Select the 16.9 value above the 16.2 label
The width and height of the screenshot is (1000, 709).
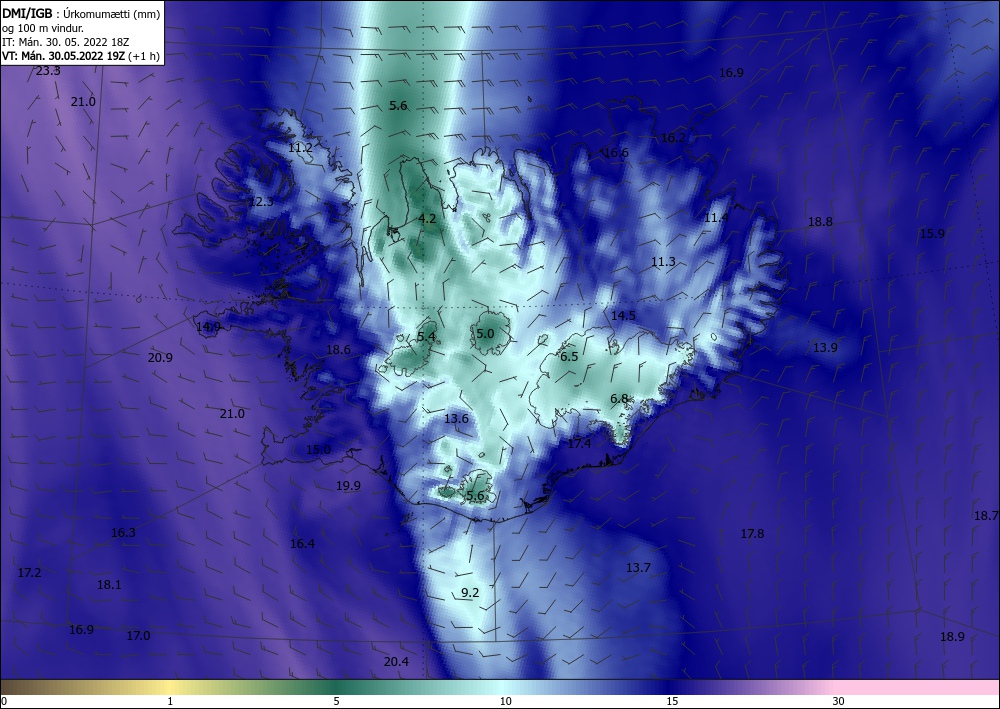[x=732, y=73]
